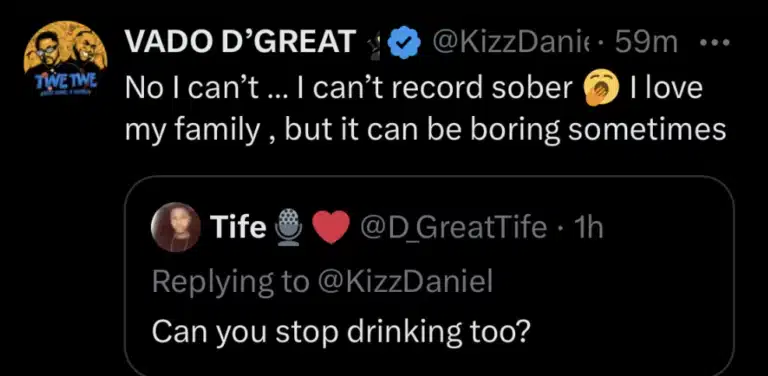Click the 'Replying to' label

pyautogui.click(x=230, y=282)
